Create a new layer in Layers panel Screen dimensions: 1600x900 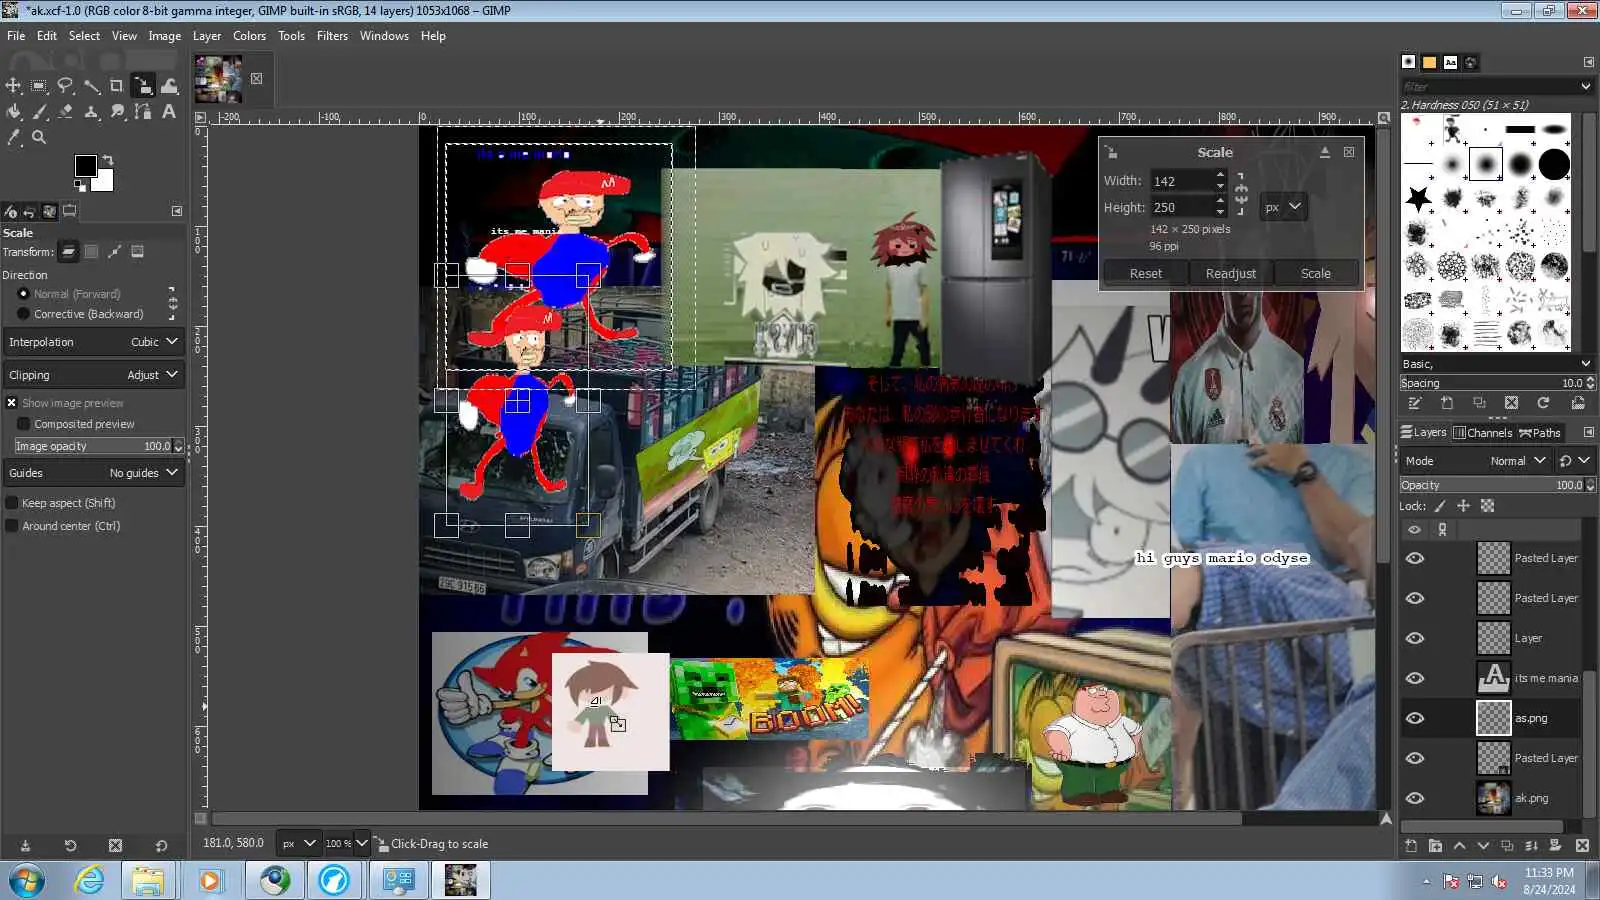click(x=1411, y=846)
